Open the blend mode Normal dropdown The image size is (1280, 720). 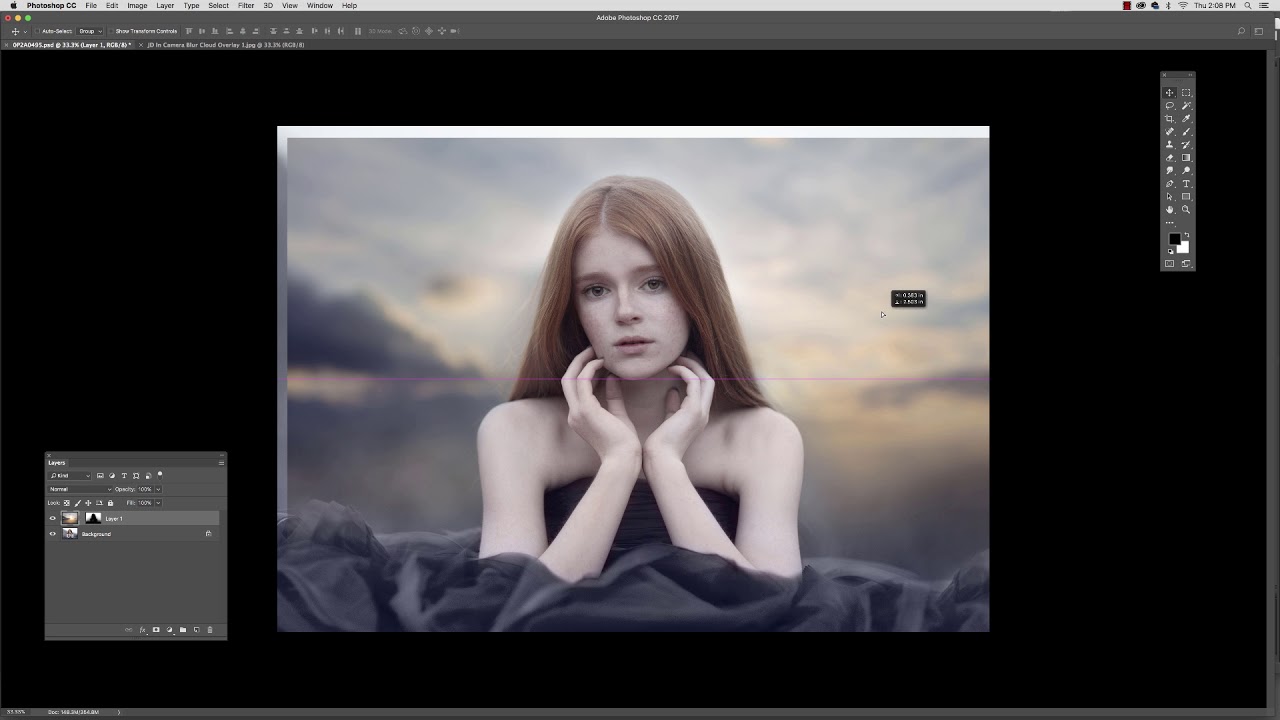click(80, 489)
